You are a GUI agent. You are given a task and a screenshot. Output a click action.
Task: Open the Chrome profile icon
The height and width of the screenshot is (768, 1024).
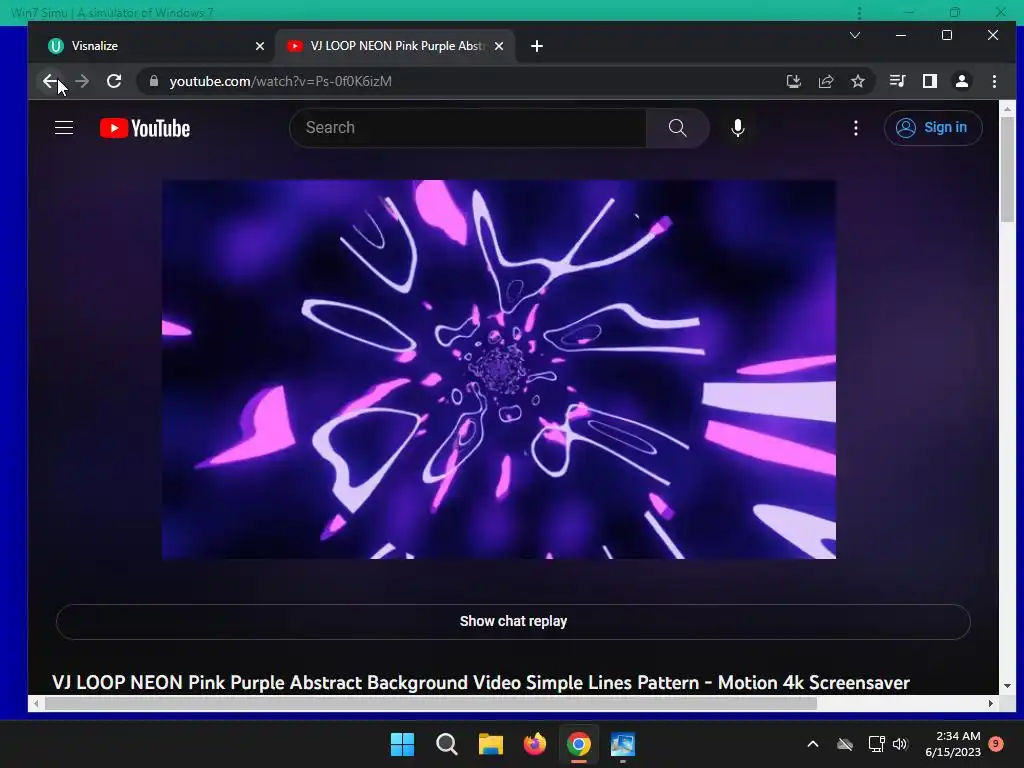(x=962, y=81)
